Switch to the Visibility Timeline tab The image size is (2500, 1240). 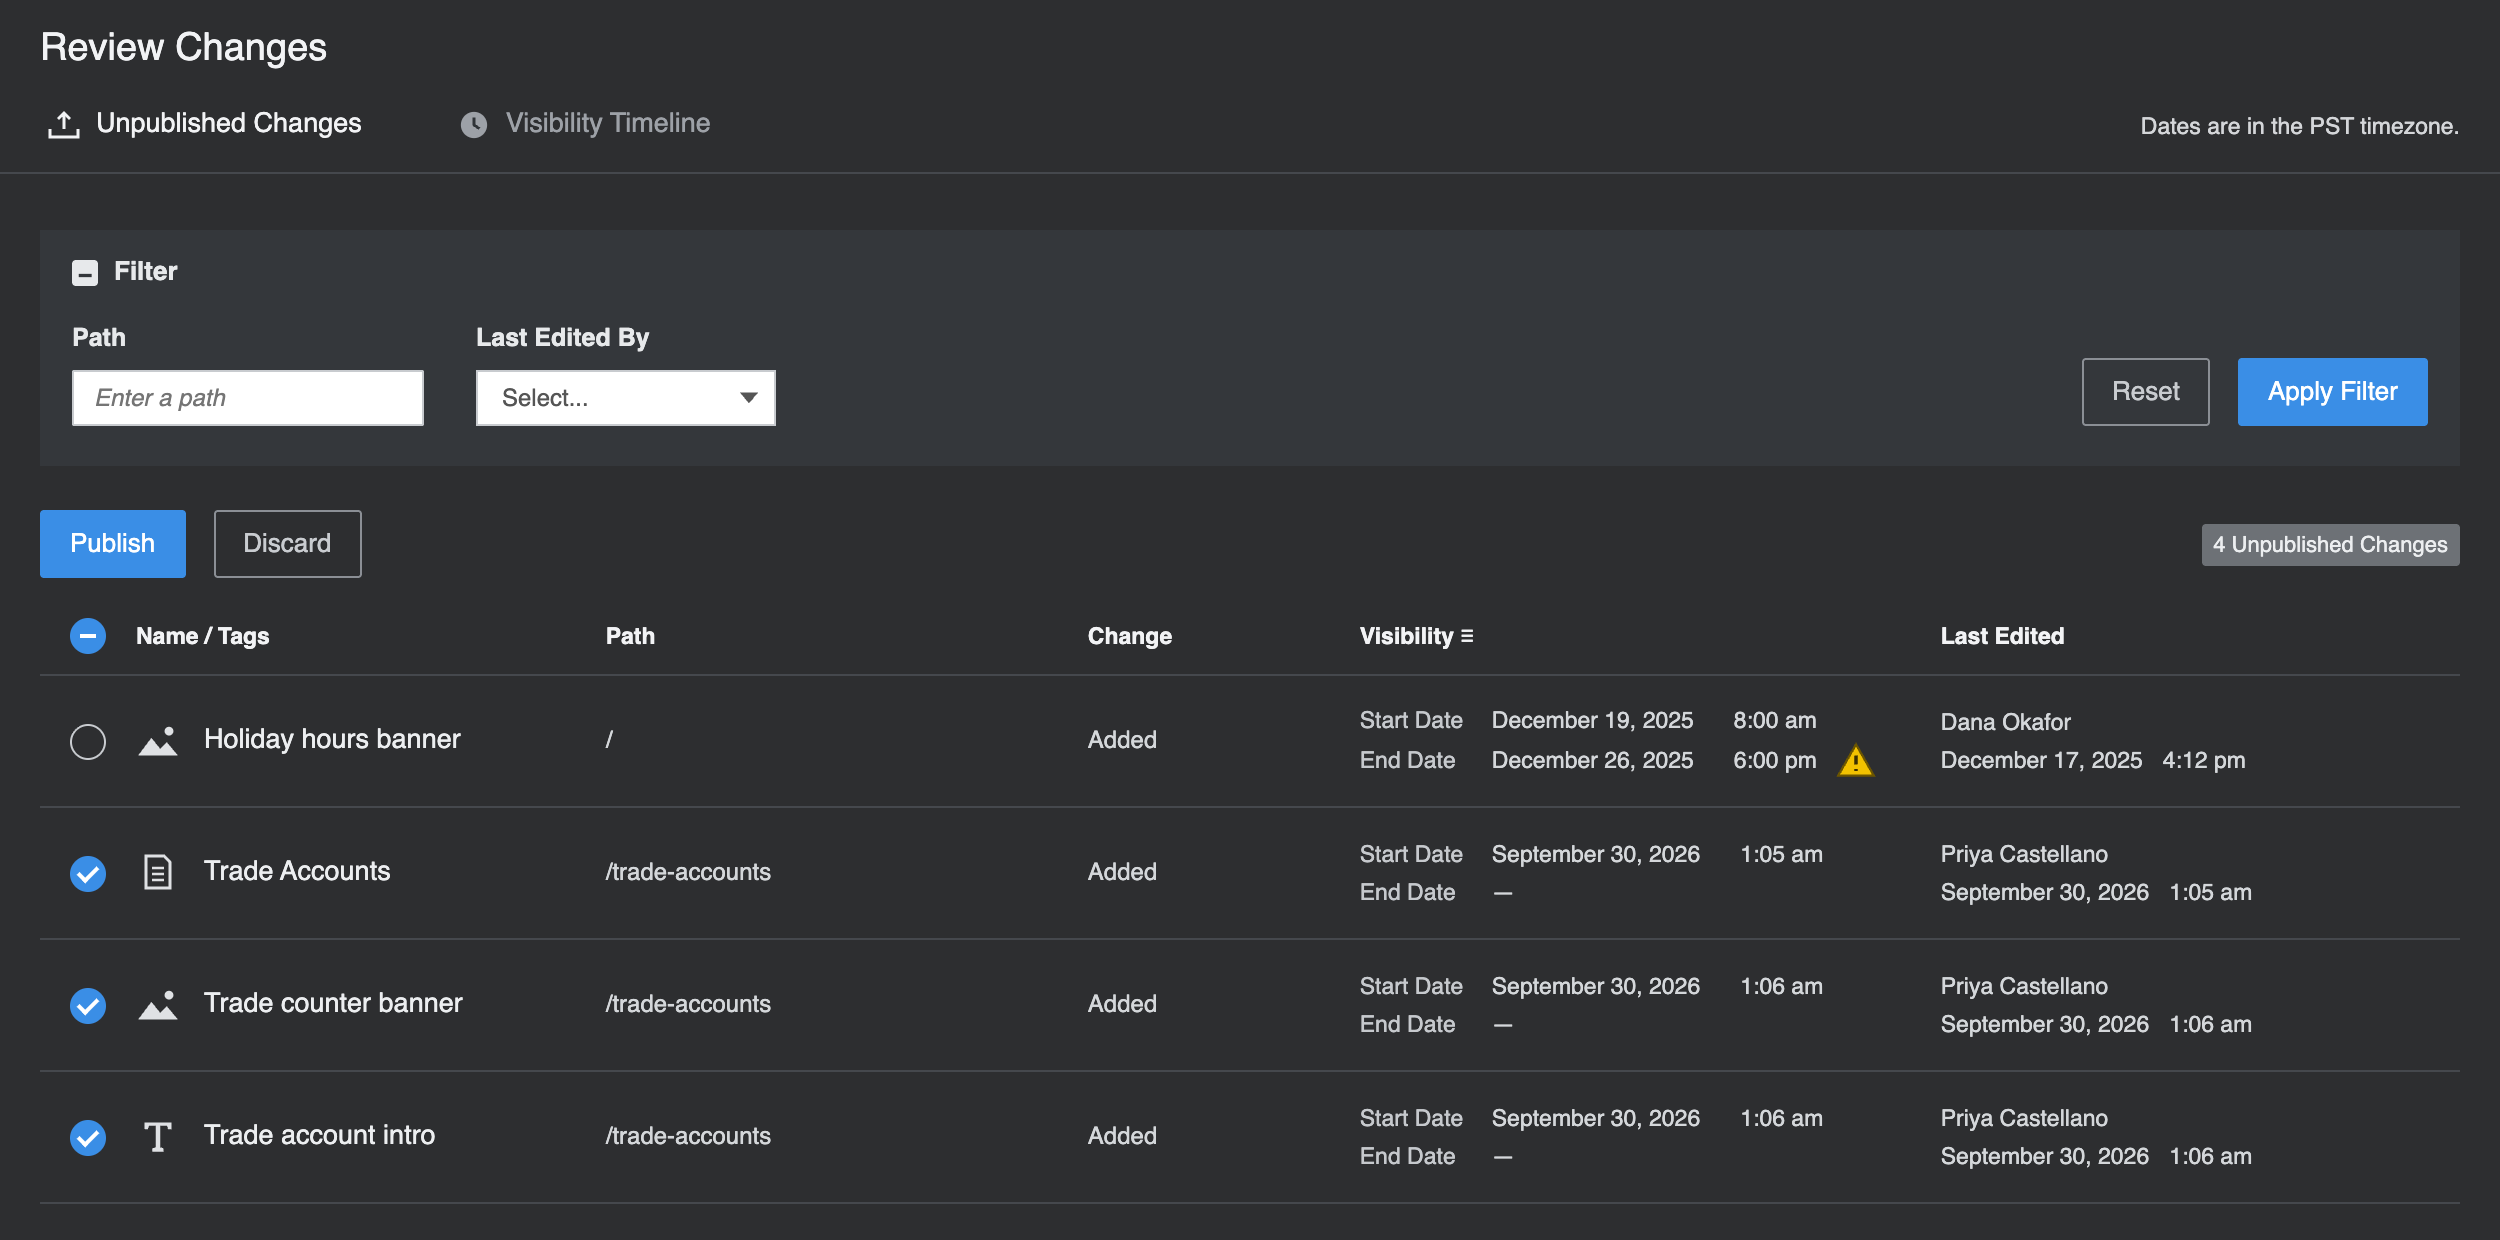pos(586,124)
